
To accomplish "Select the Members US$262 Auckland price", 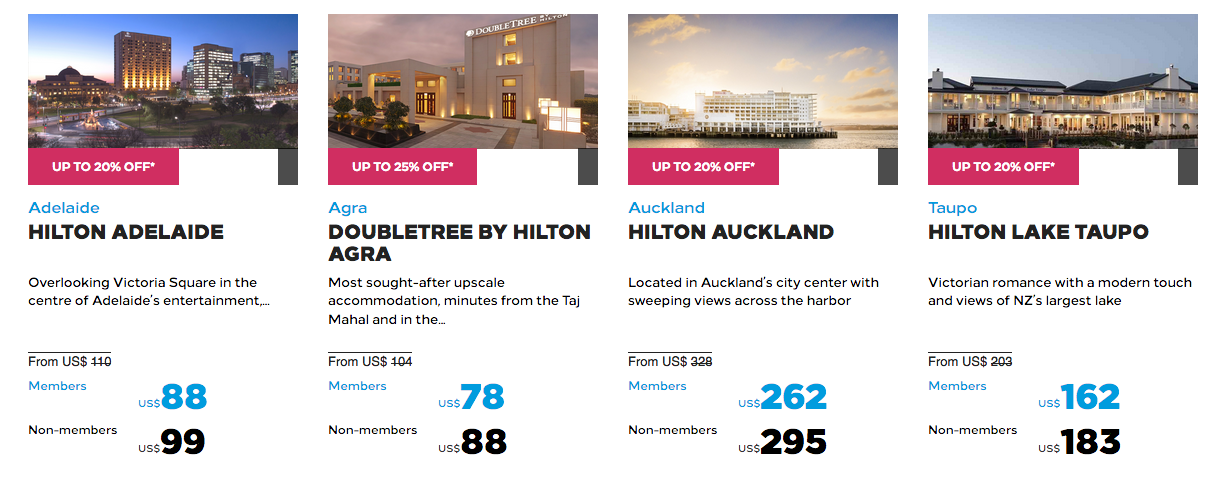I will pos(793,398).
